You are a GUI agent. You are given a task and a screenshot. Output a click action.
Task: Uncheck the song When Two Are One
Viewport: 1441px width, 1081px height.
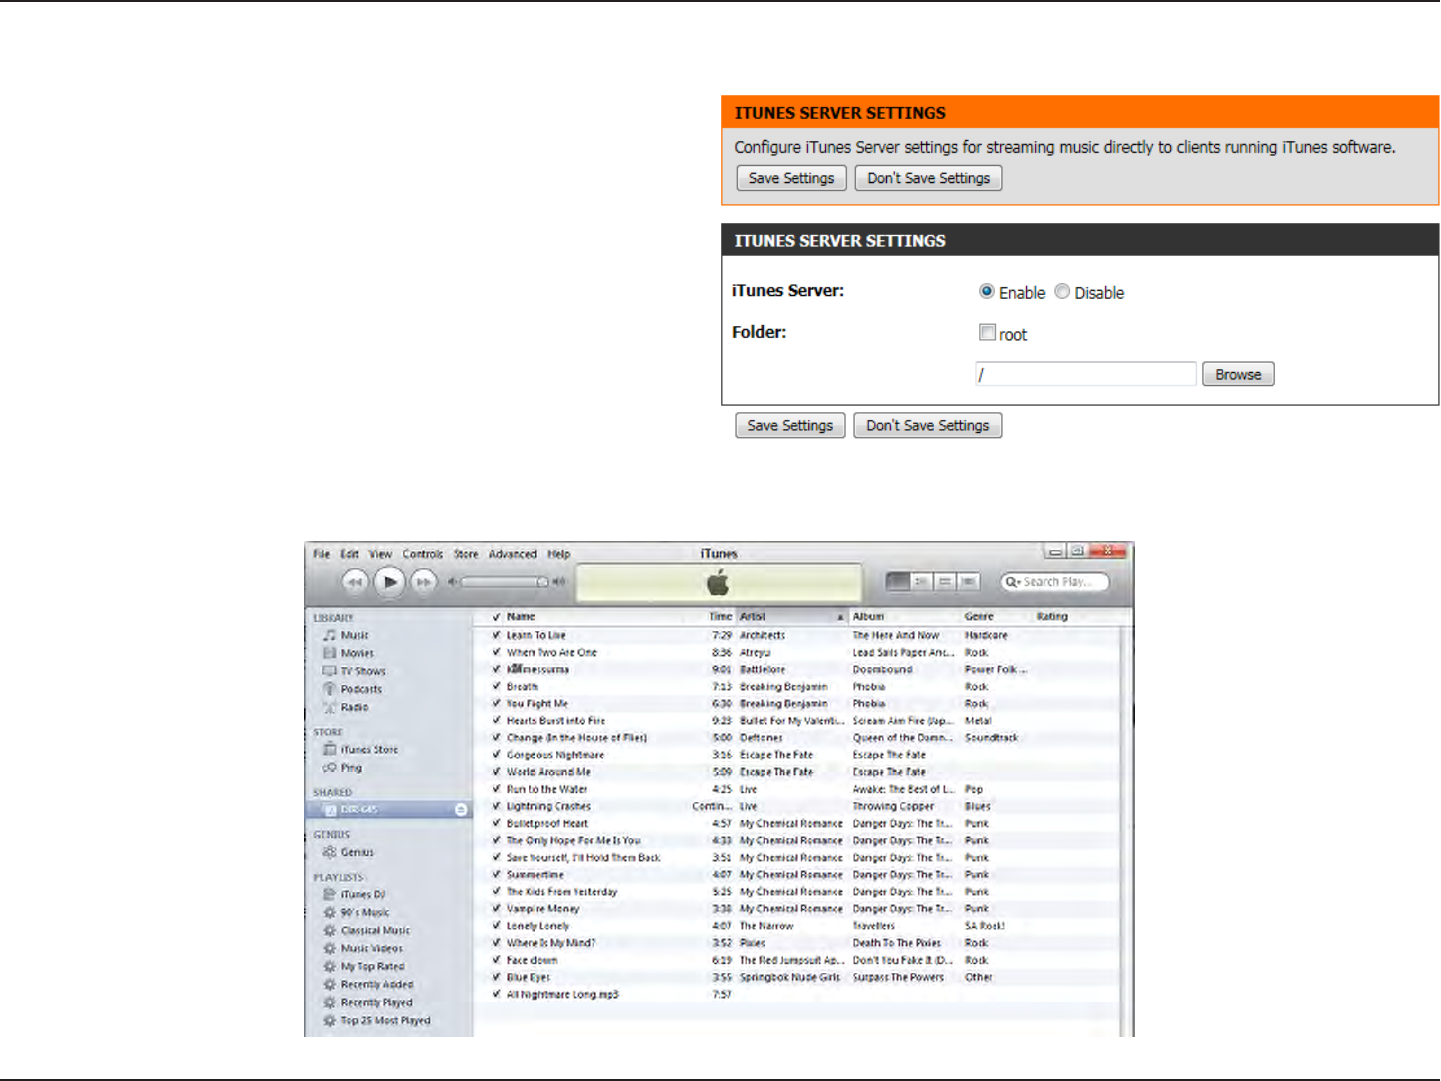496,652
